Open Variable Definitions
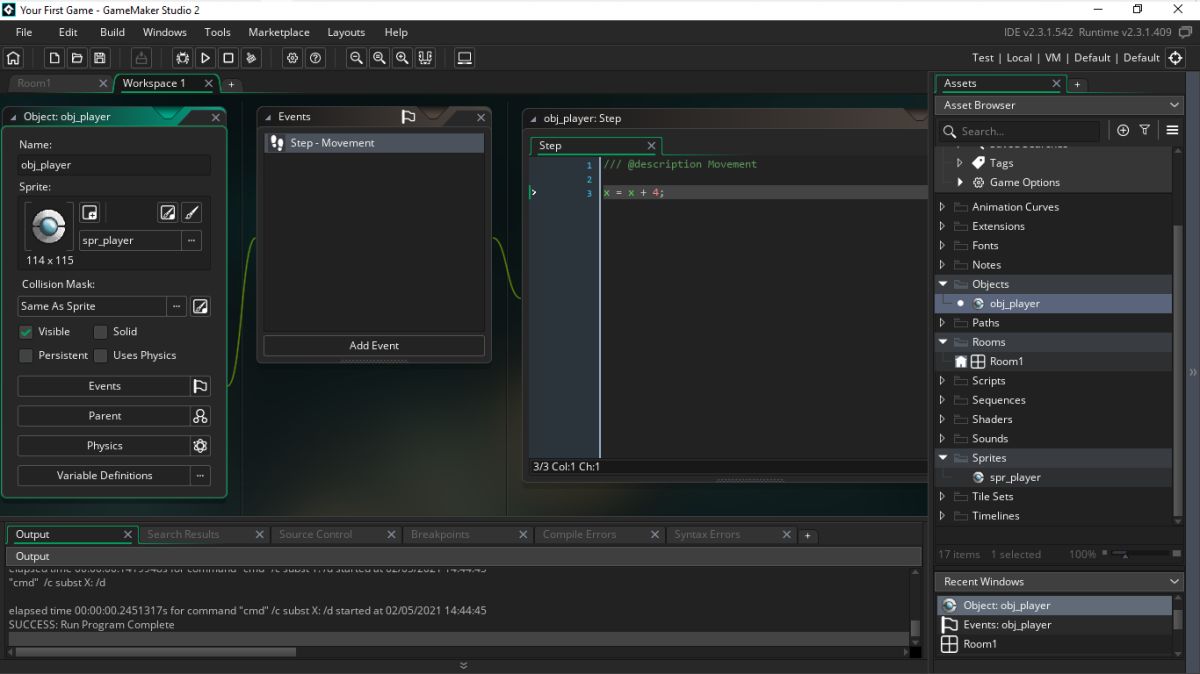This screenshot has height=674, width=1200. (x=104, y=476)
